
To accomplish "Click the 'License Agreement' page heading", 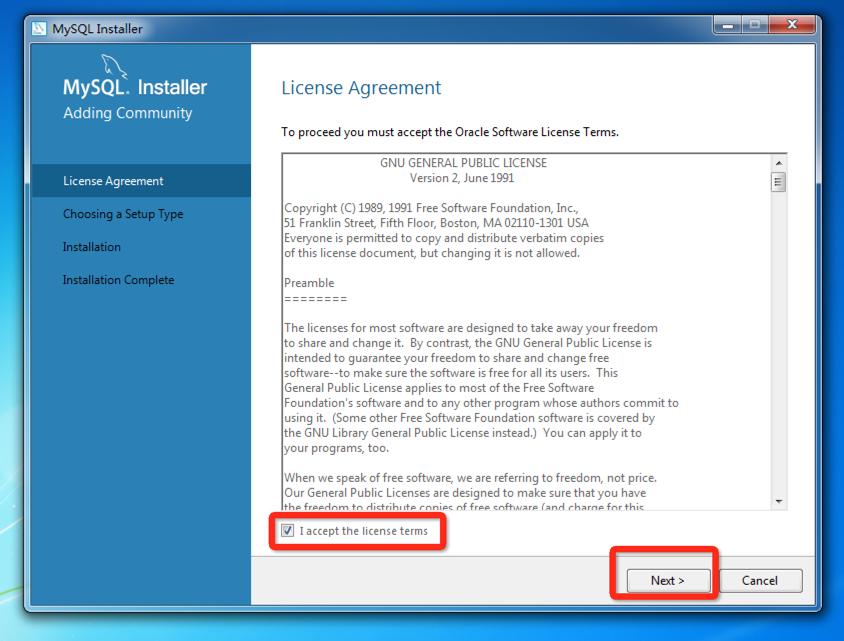I will tap(362, 88).
